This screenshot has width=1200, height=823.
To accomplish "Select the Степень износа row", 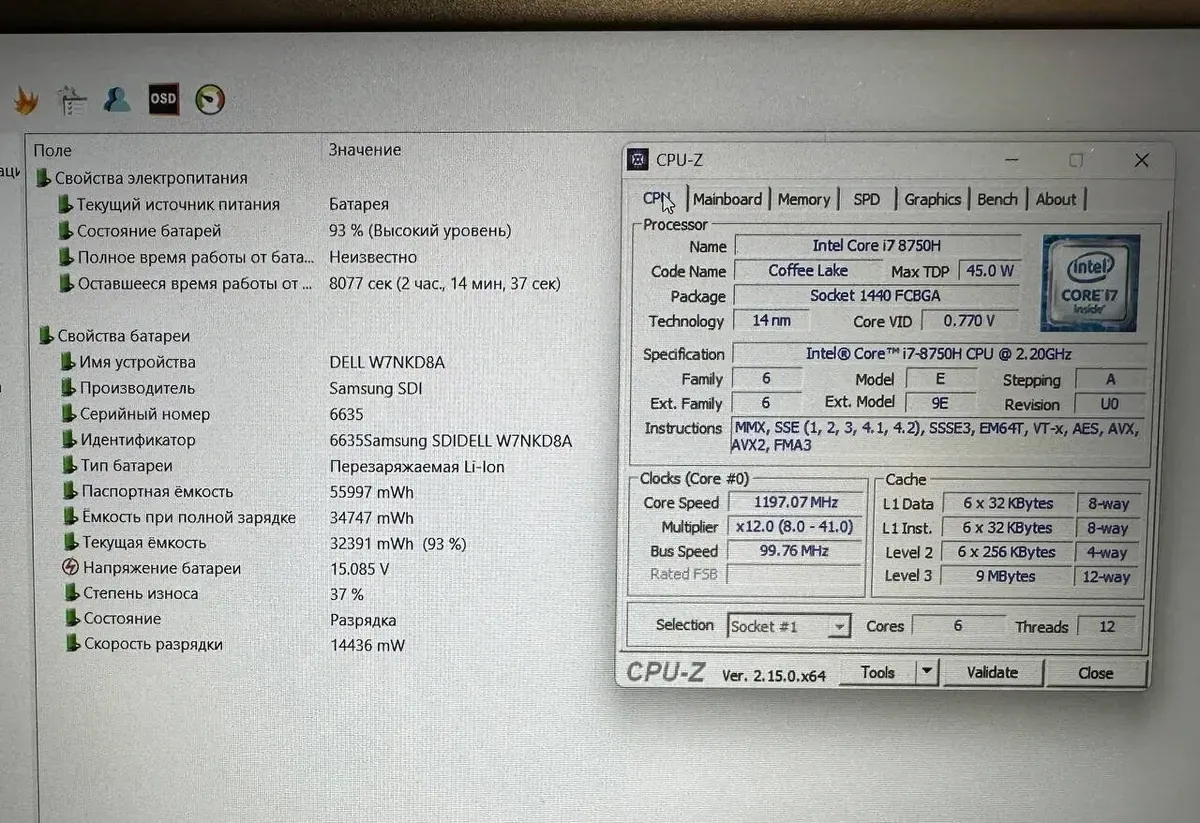I will click(140, 593).
